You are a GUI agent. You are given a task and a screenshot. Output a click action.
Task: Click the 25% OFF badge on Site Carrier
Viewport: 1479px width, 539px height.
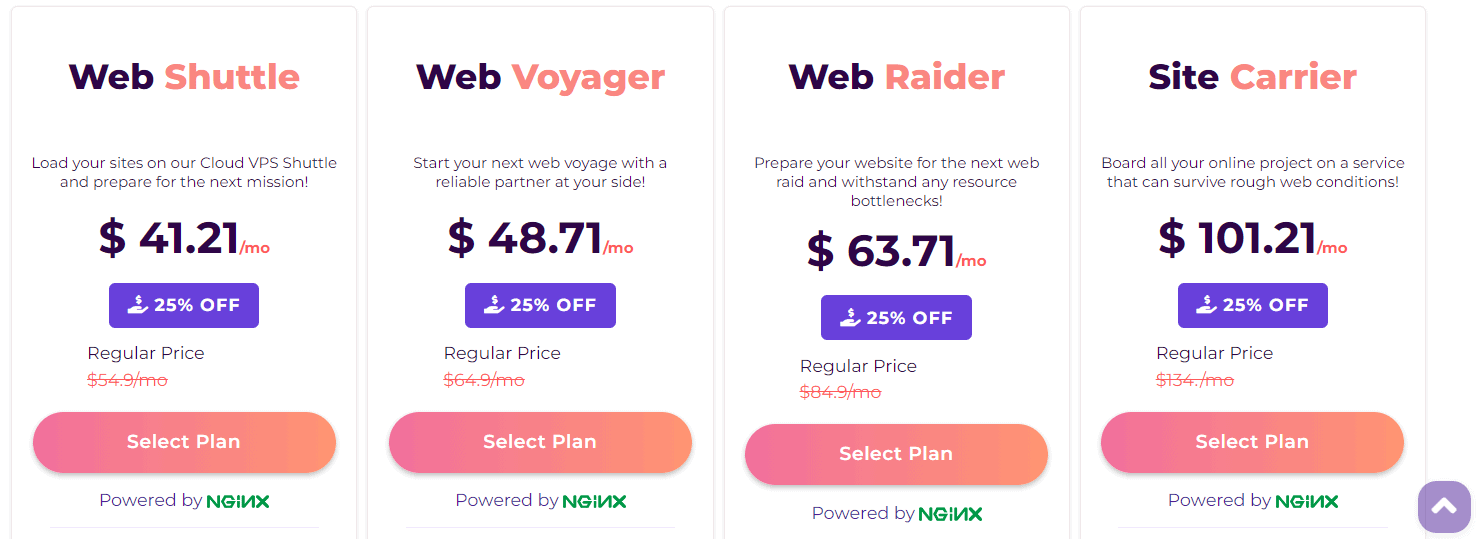[x=1252, y=306]
